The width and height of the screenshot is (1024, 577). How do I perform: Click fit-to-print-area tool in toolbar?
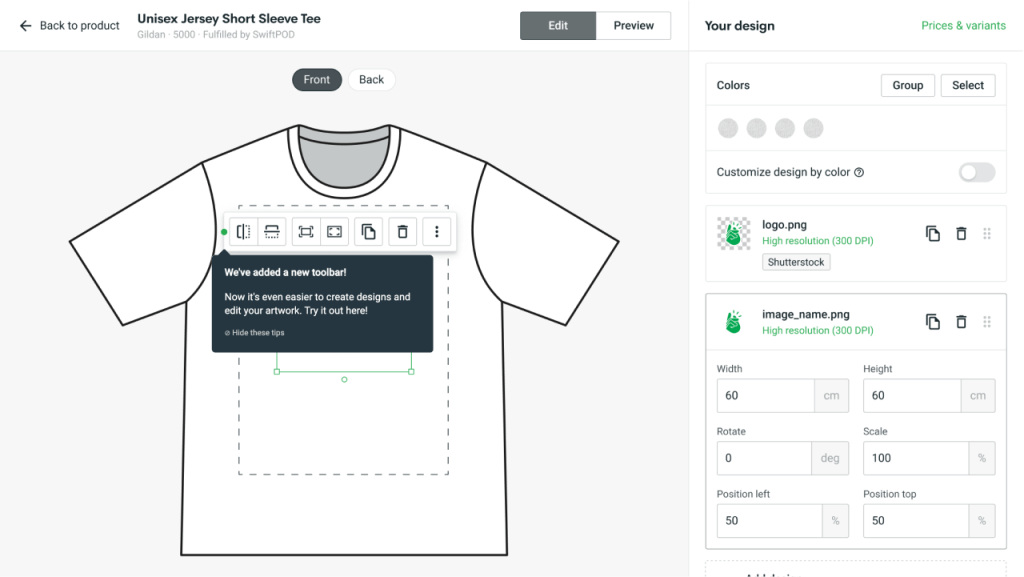pyautogui.click(x=306, y=232)
